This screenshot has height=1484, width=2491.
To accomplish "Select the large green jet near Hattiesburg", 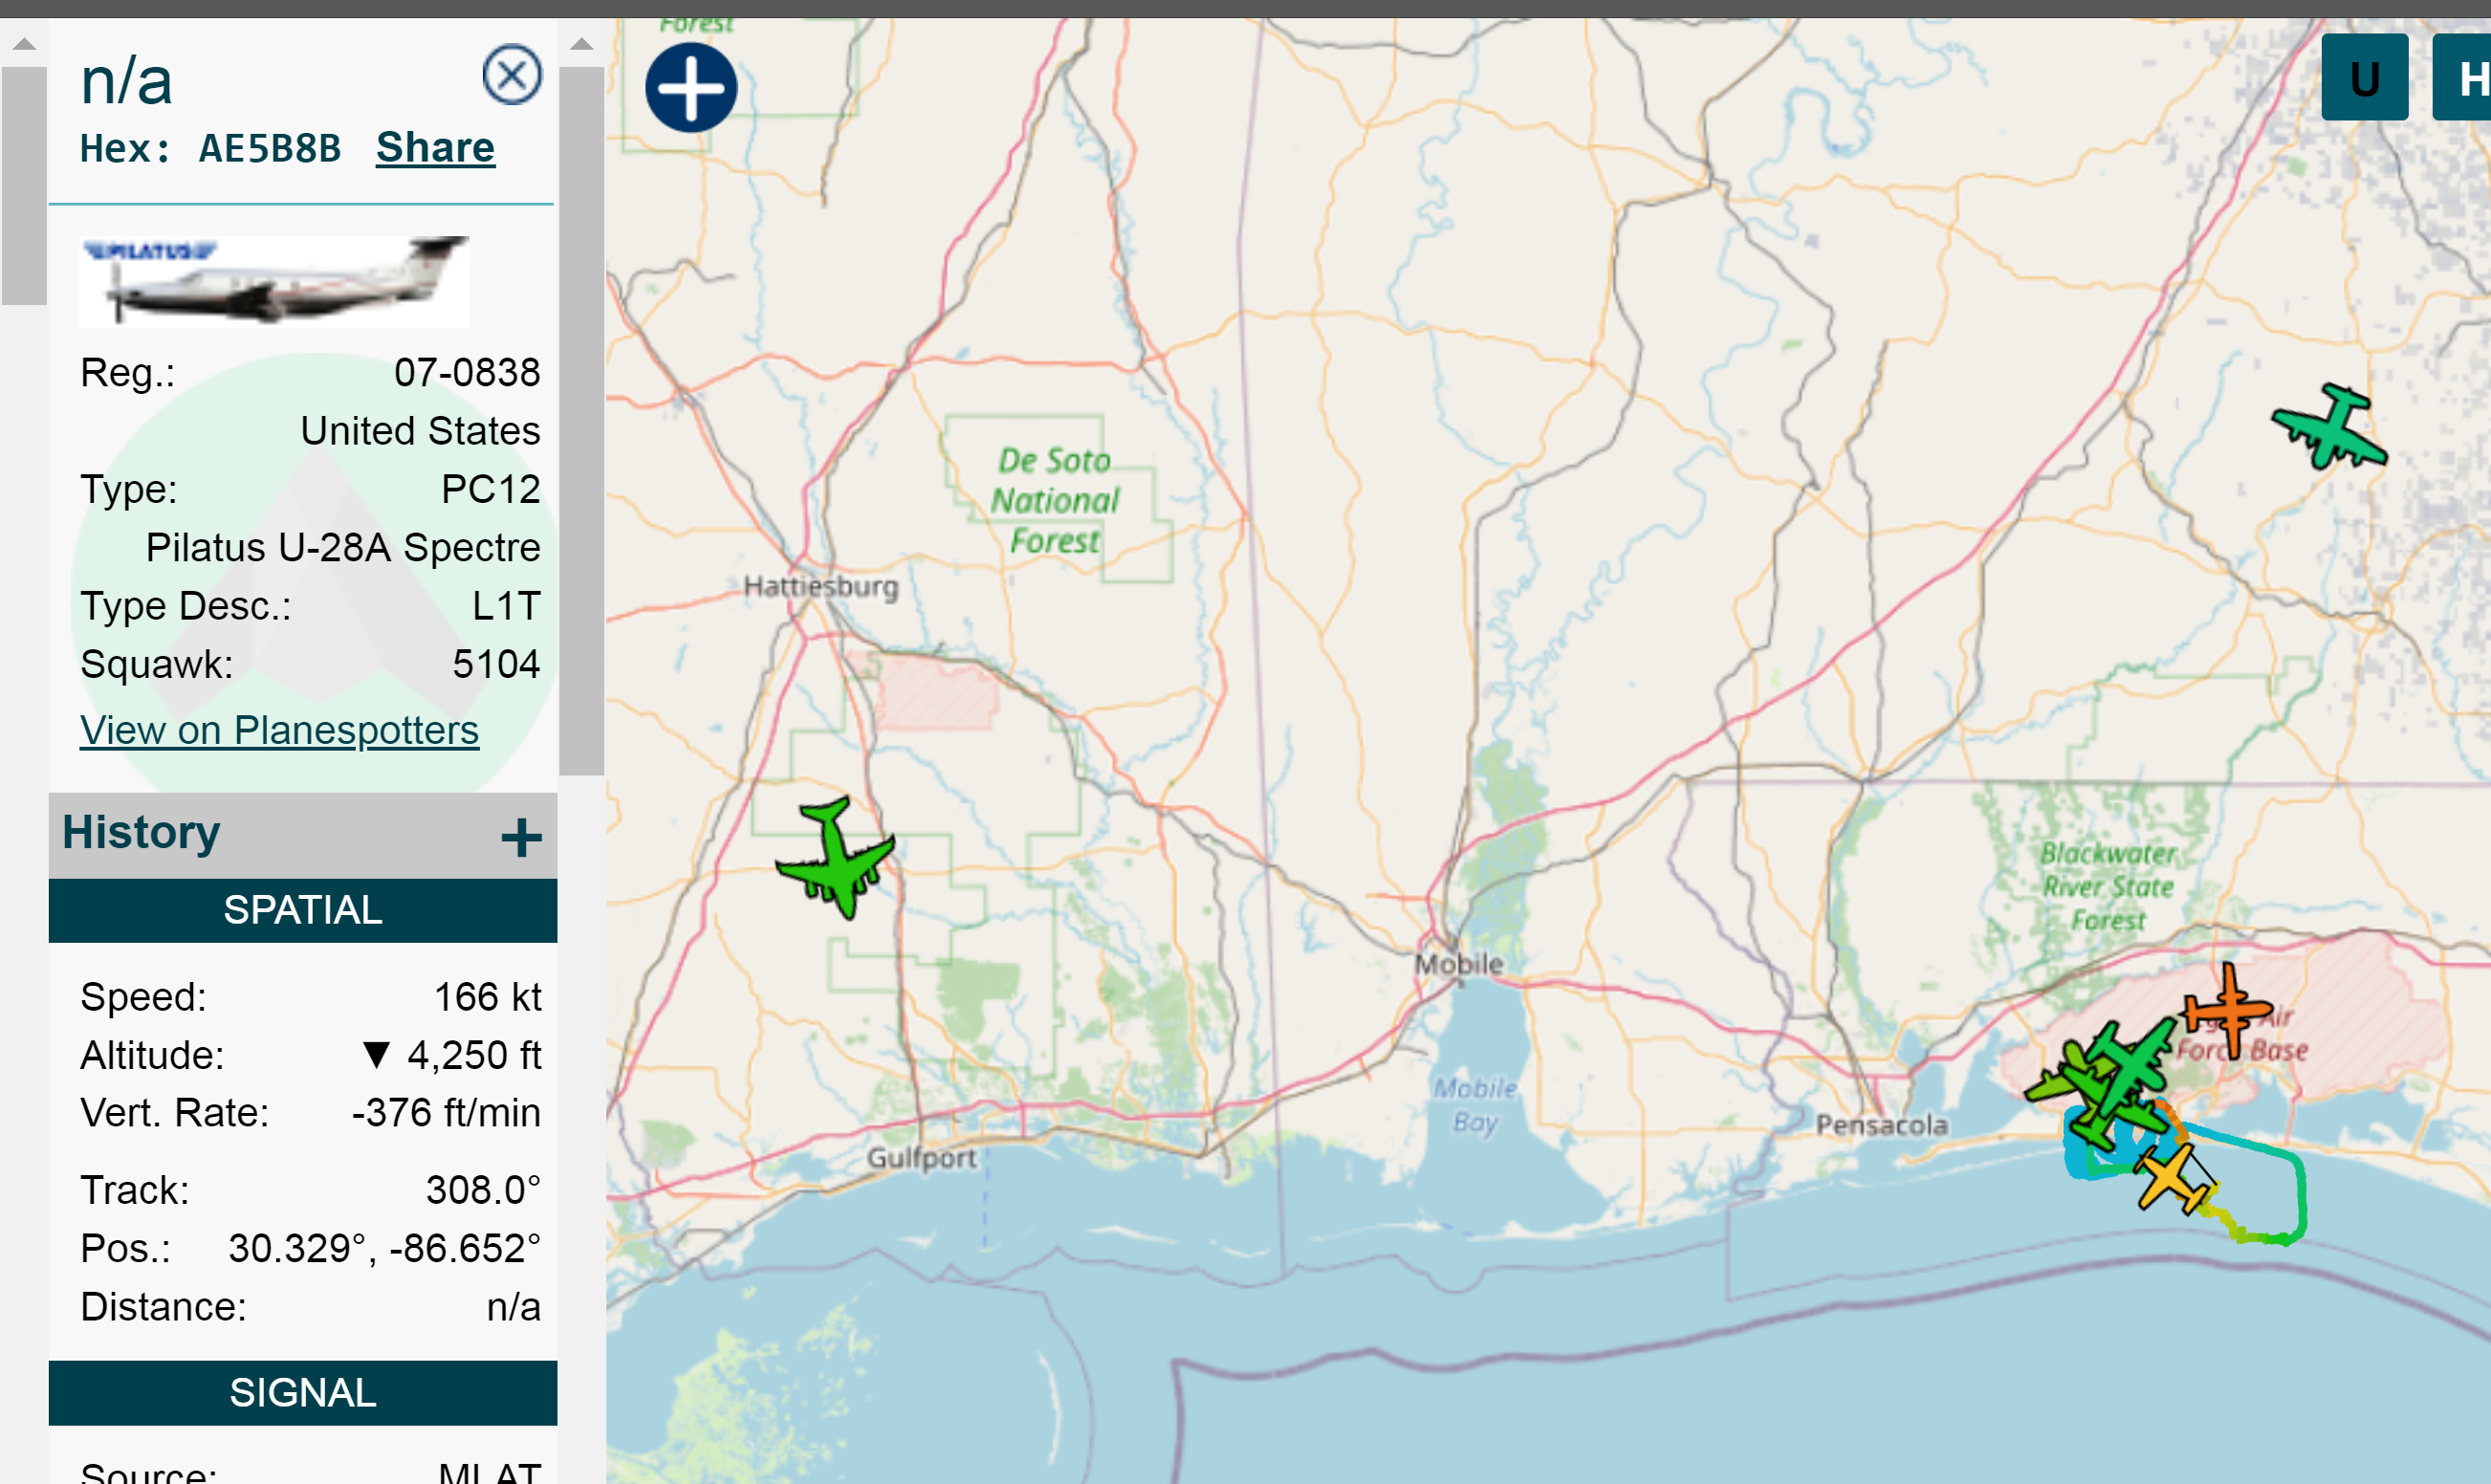I will point(836,859).
